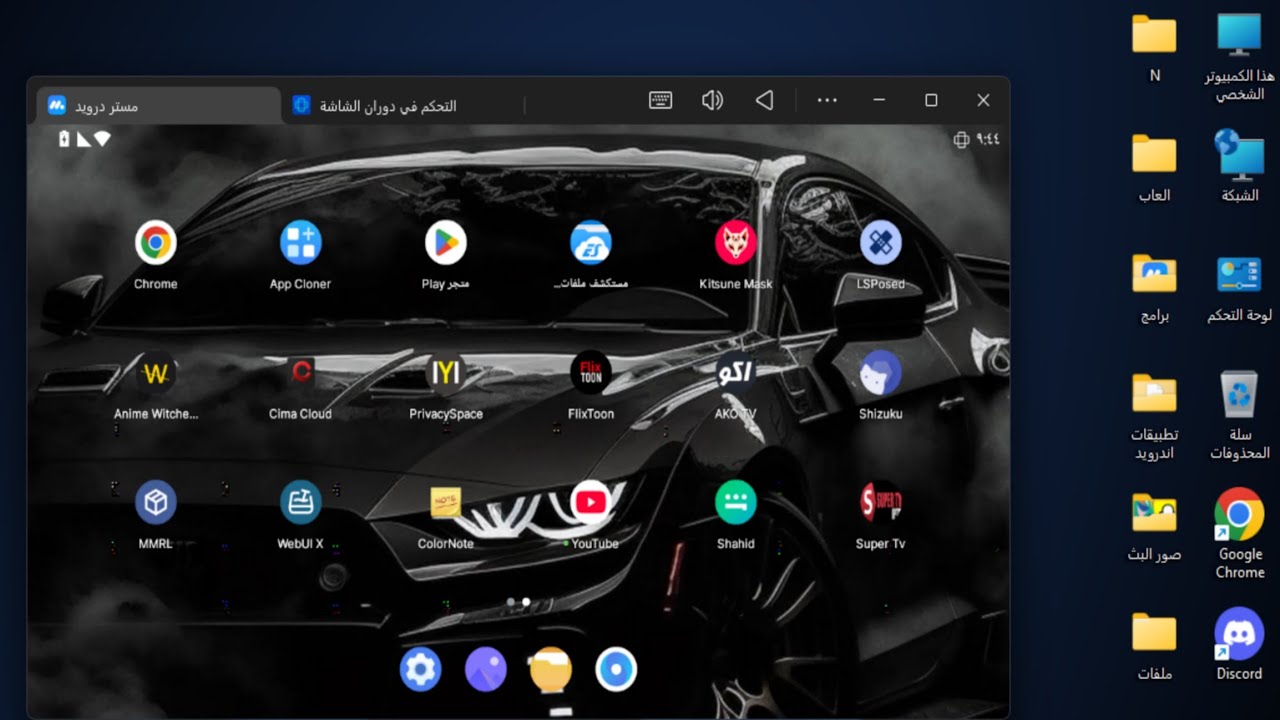Screen dimensions: 1280x720
Task: Select the Google Chrome desktop shortcut
Action: coord(1240,536)
